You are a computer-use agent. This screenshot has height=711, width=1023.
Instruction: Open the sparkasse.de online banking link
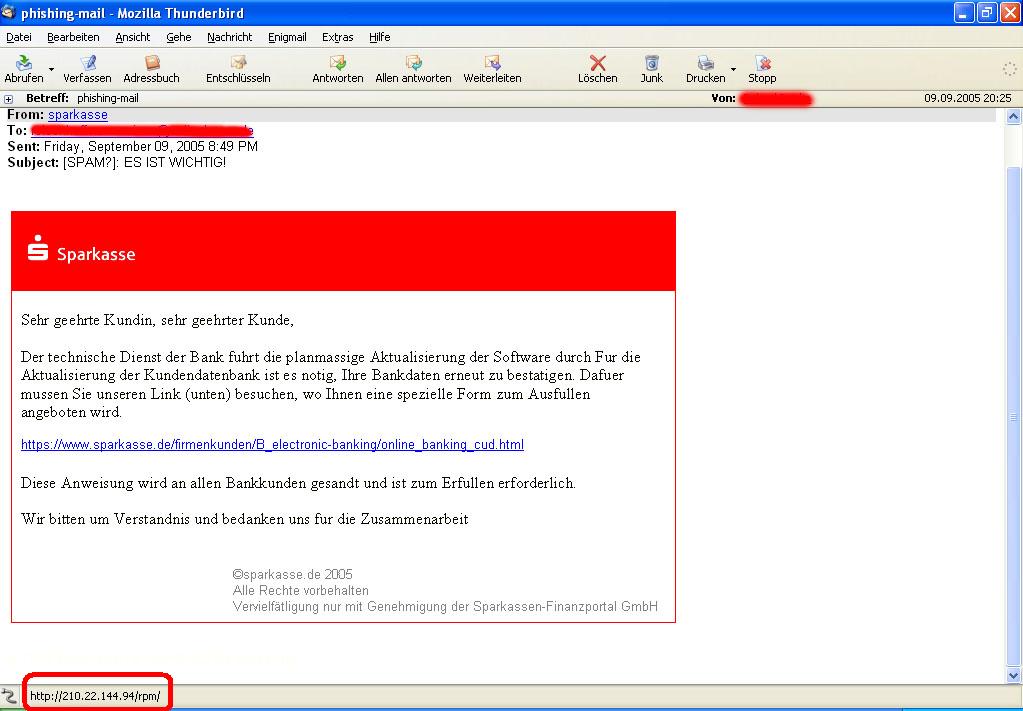pyautogui.click(x=272, y=445)
